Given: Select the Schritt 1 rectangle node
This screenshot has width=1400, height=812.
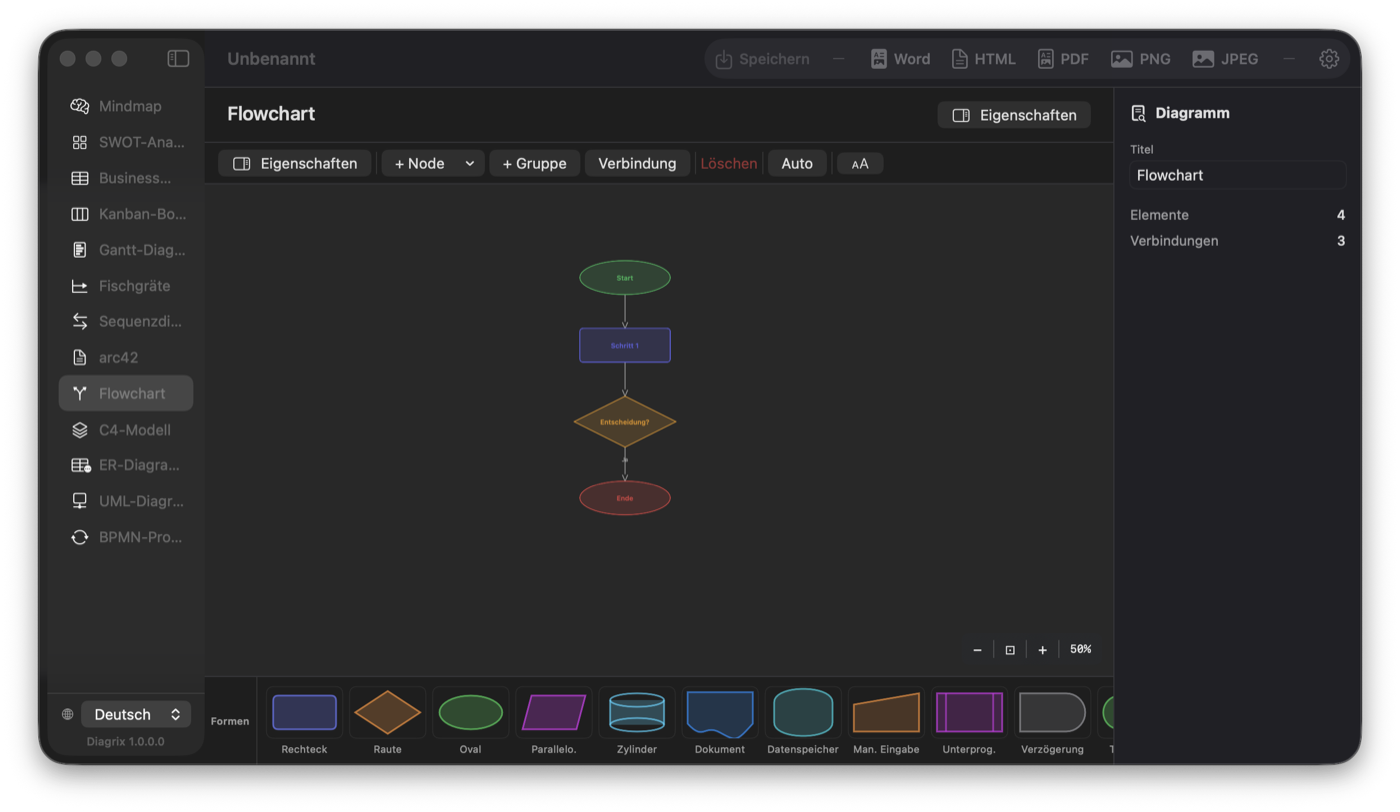Looking at the screenshot, I should 625,345.
